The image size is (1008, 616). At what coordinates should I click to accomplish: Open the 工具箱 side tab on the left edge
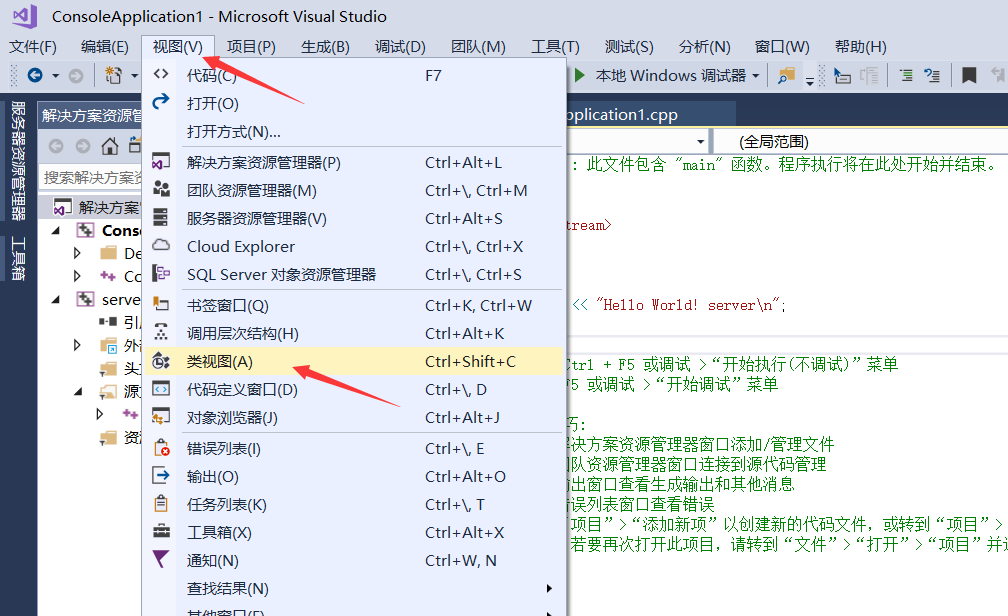(18, 258)
